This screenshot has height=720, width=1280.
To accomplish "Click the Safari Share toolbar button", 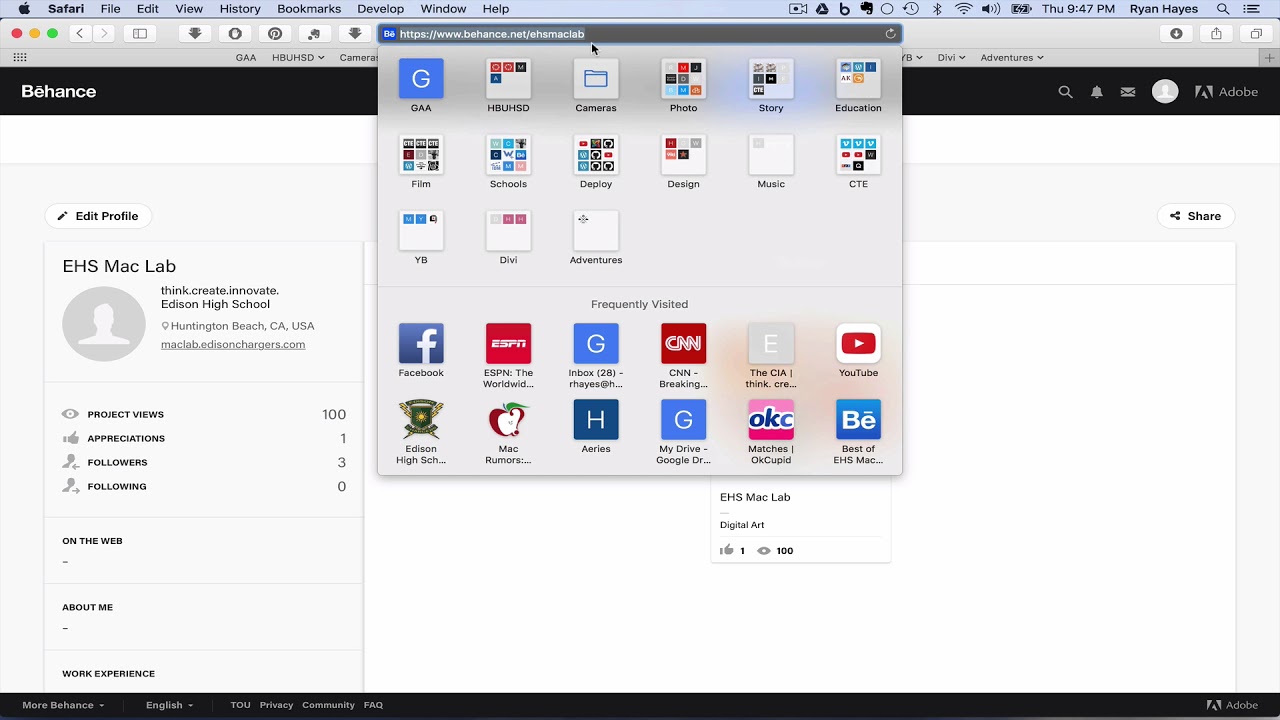I will 1216,34.
